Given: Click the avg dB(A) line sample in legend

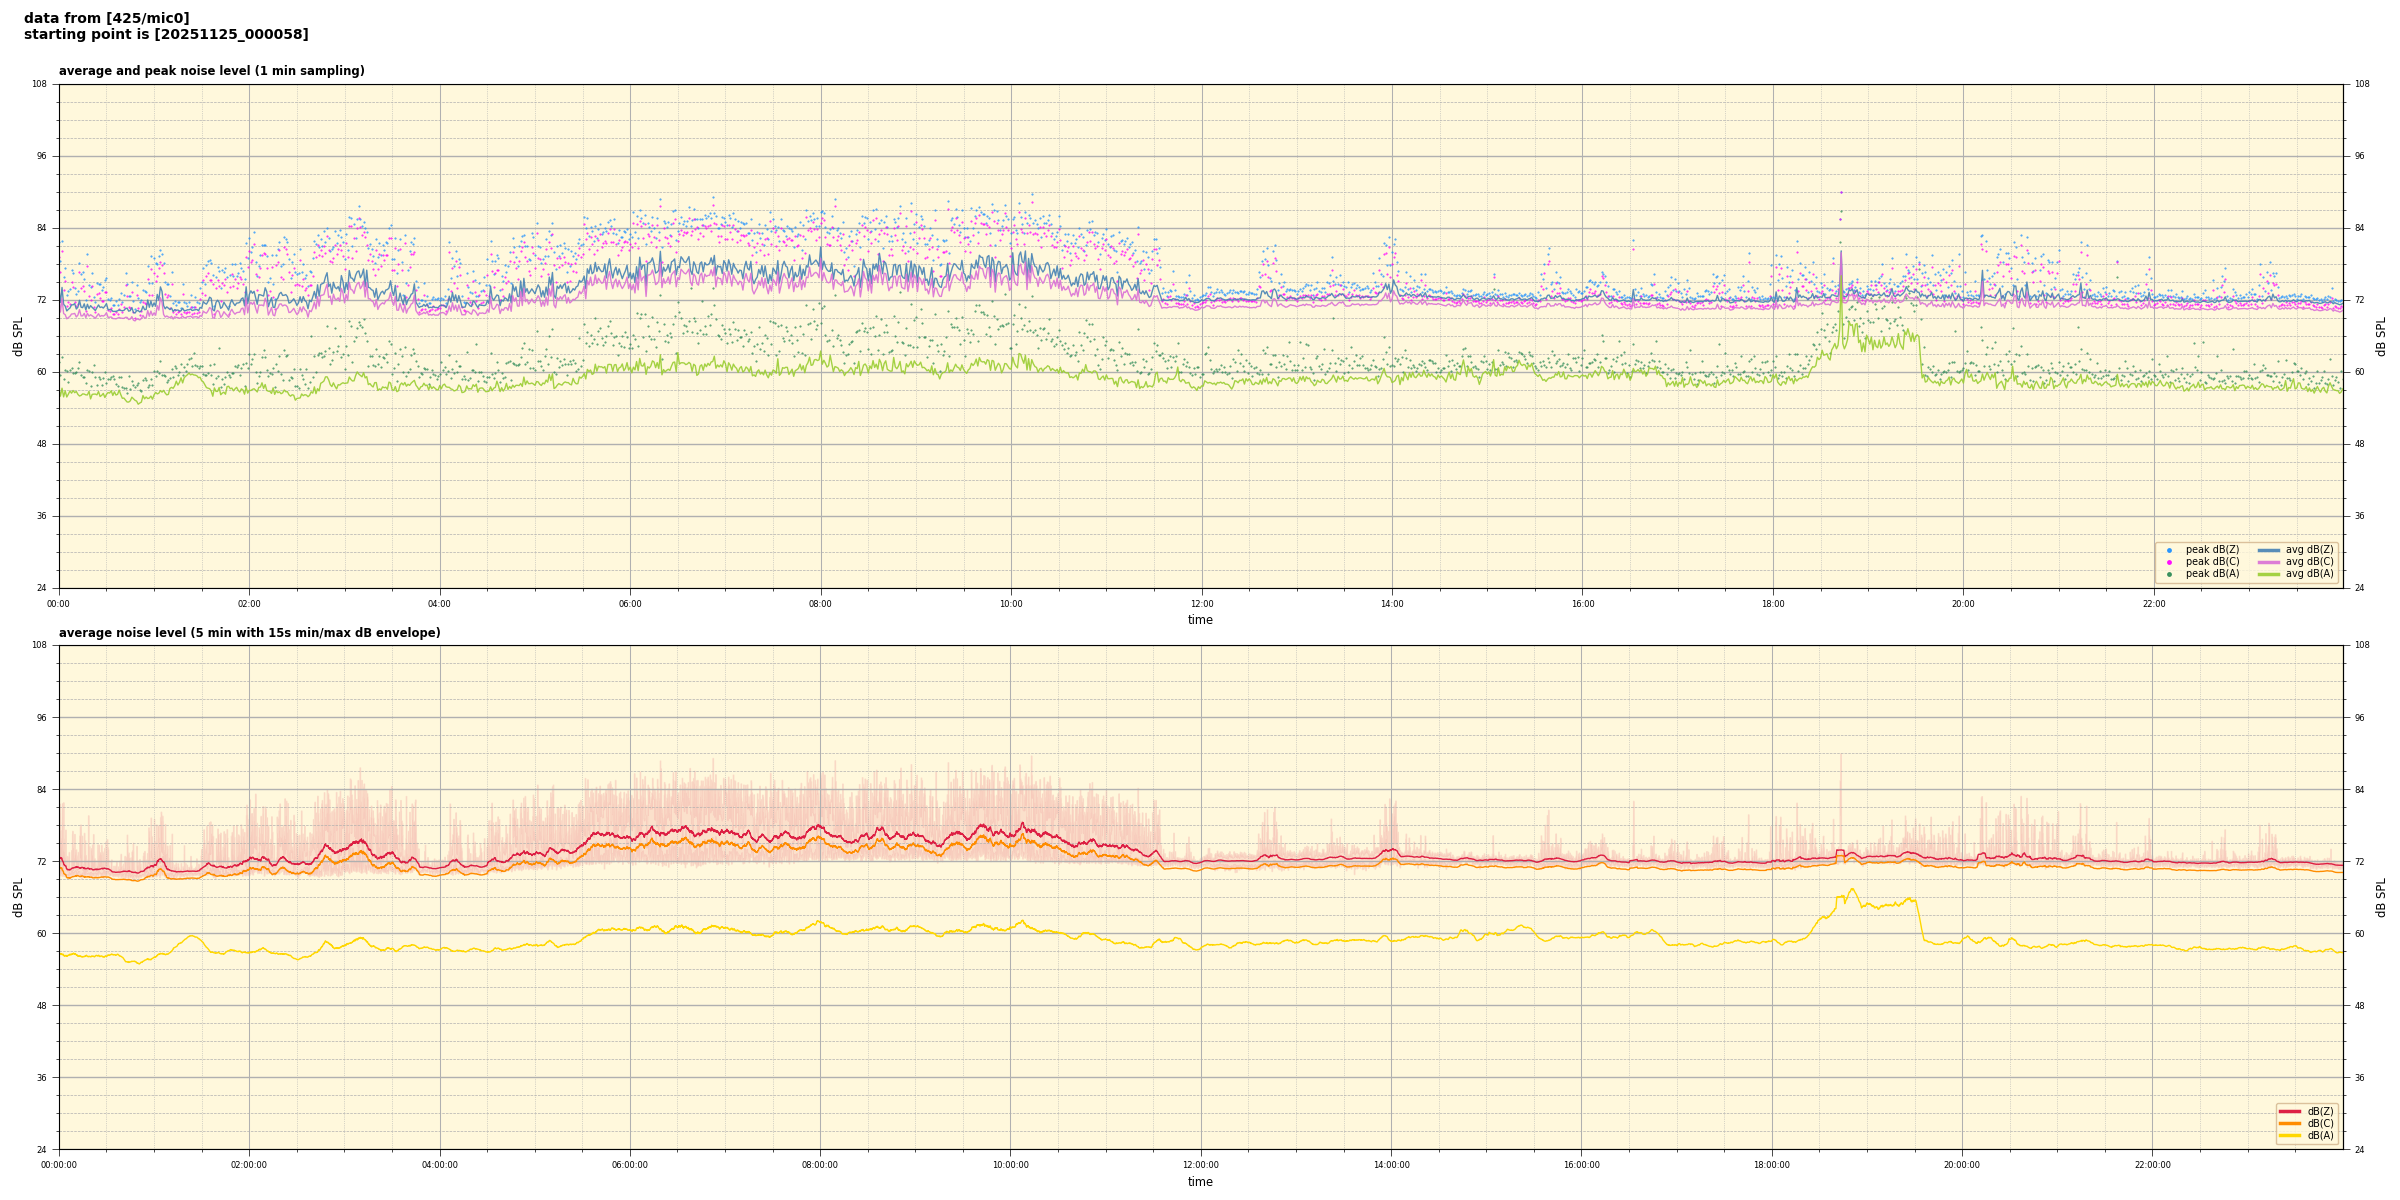Looking at the screenshot, I should 2268,574.
